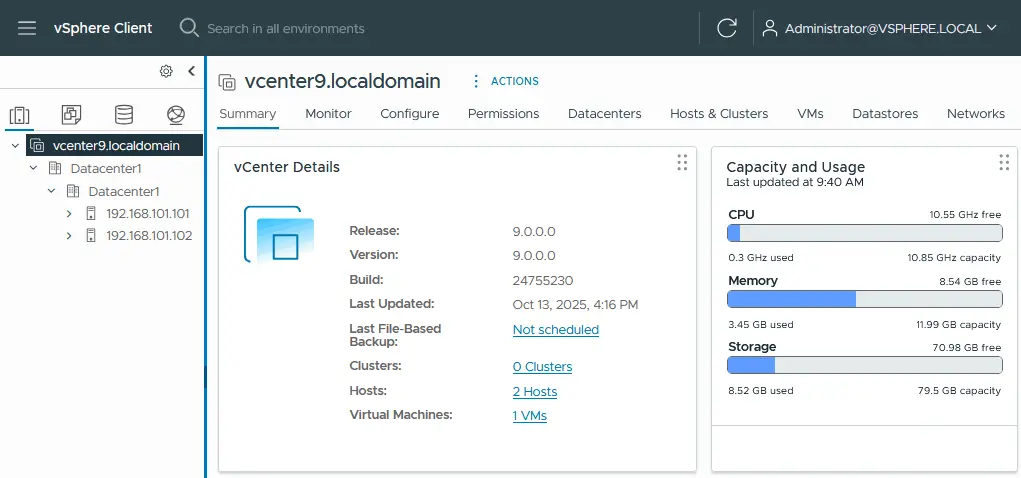Switch to Storage inventory view
Viewport: 1021px width, 478px height.
[x=124, y=115]
